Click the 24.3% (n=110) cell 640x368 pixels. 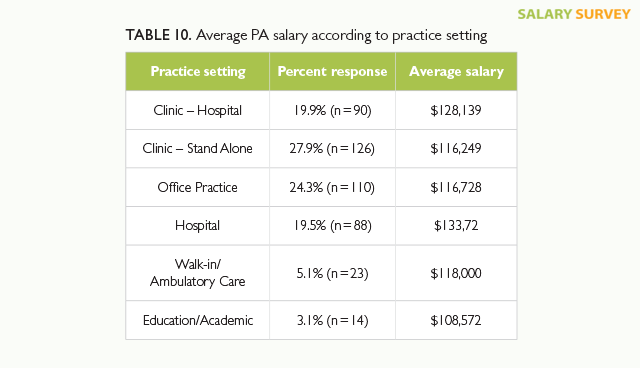coord(332,187)
